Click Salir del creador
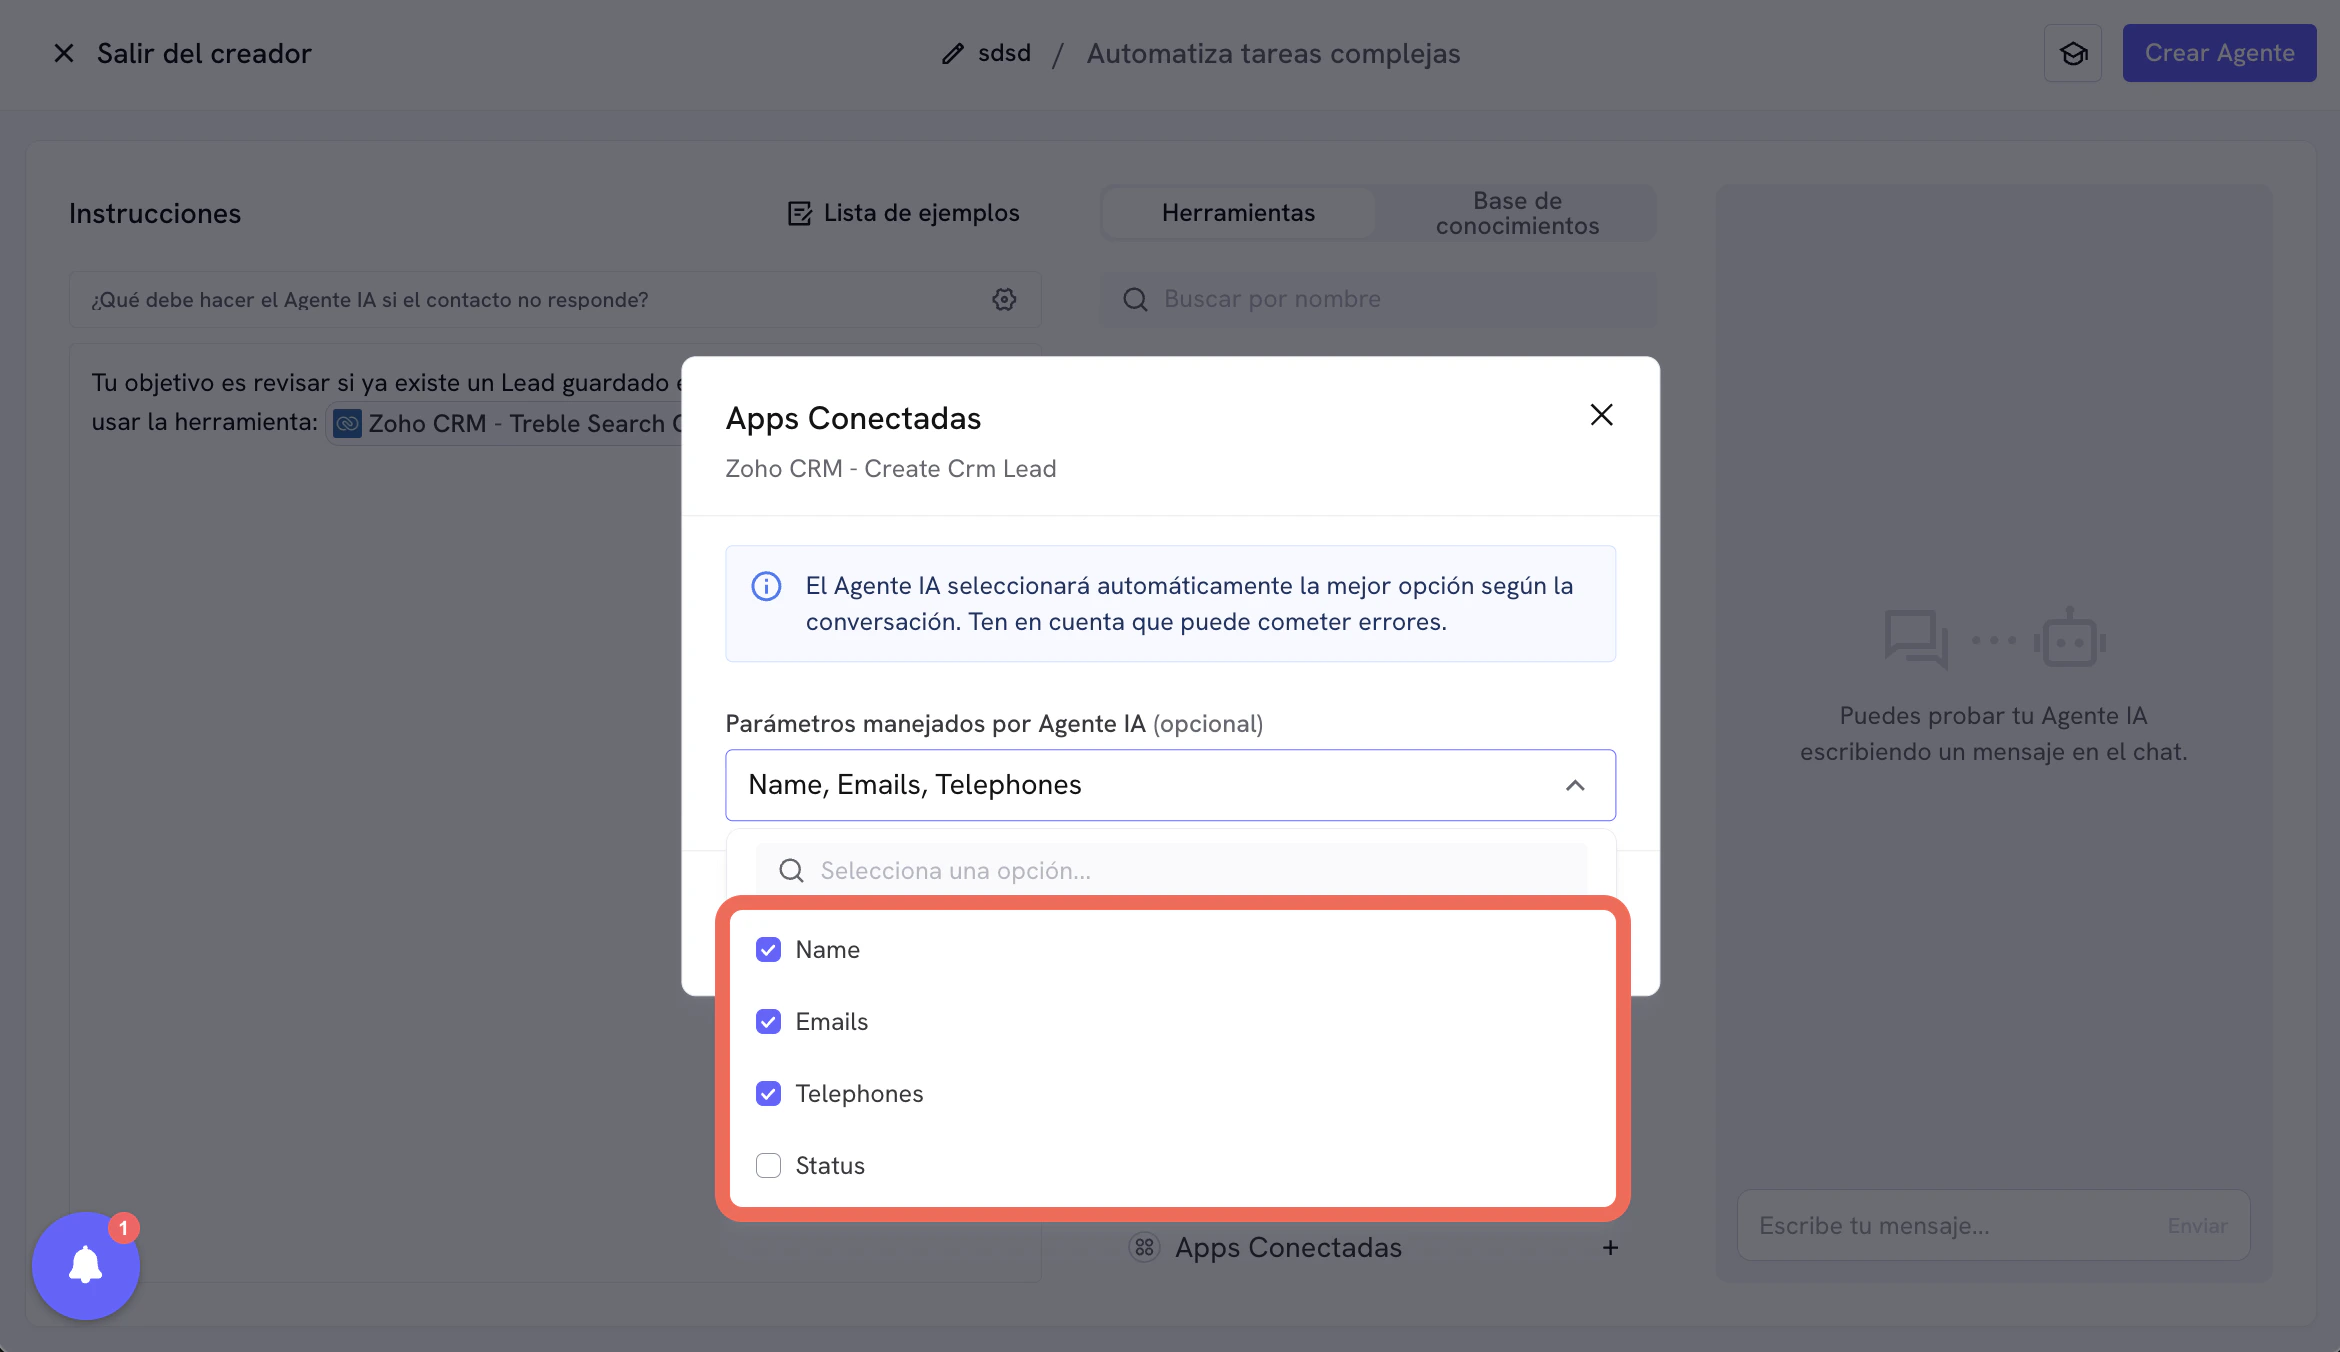Viewport: 2340px width, 1352px height. point(204,53)
